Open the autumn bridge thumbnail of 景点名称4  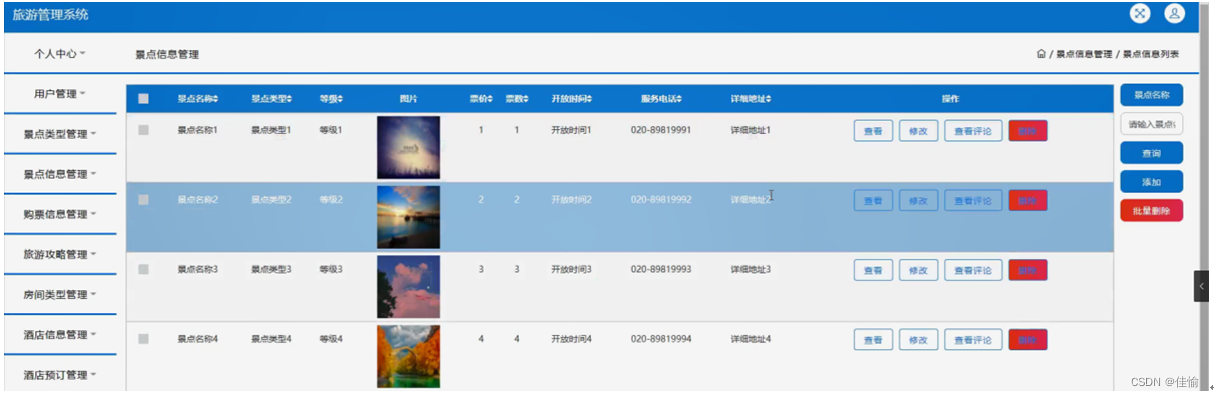408,357
